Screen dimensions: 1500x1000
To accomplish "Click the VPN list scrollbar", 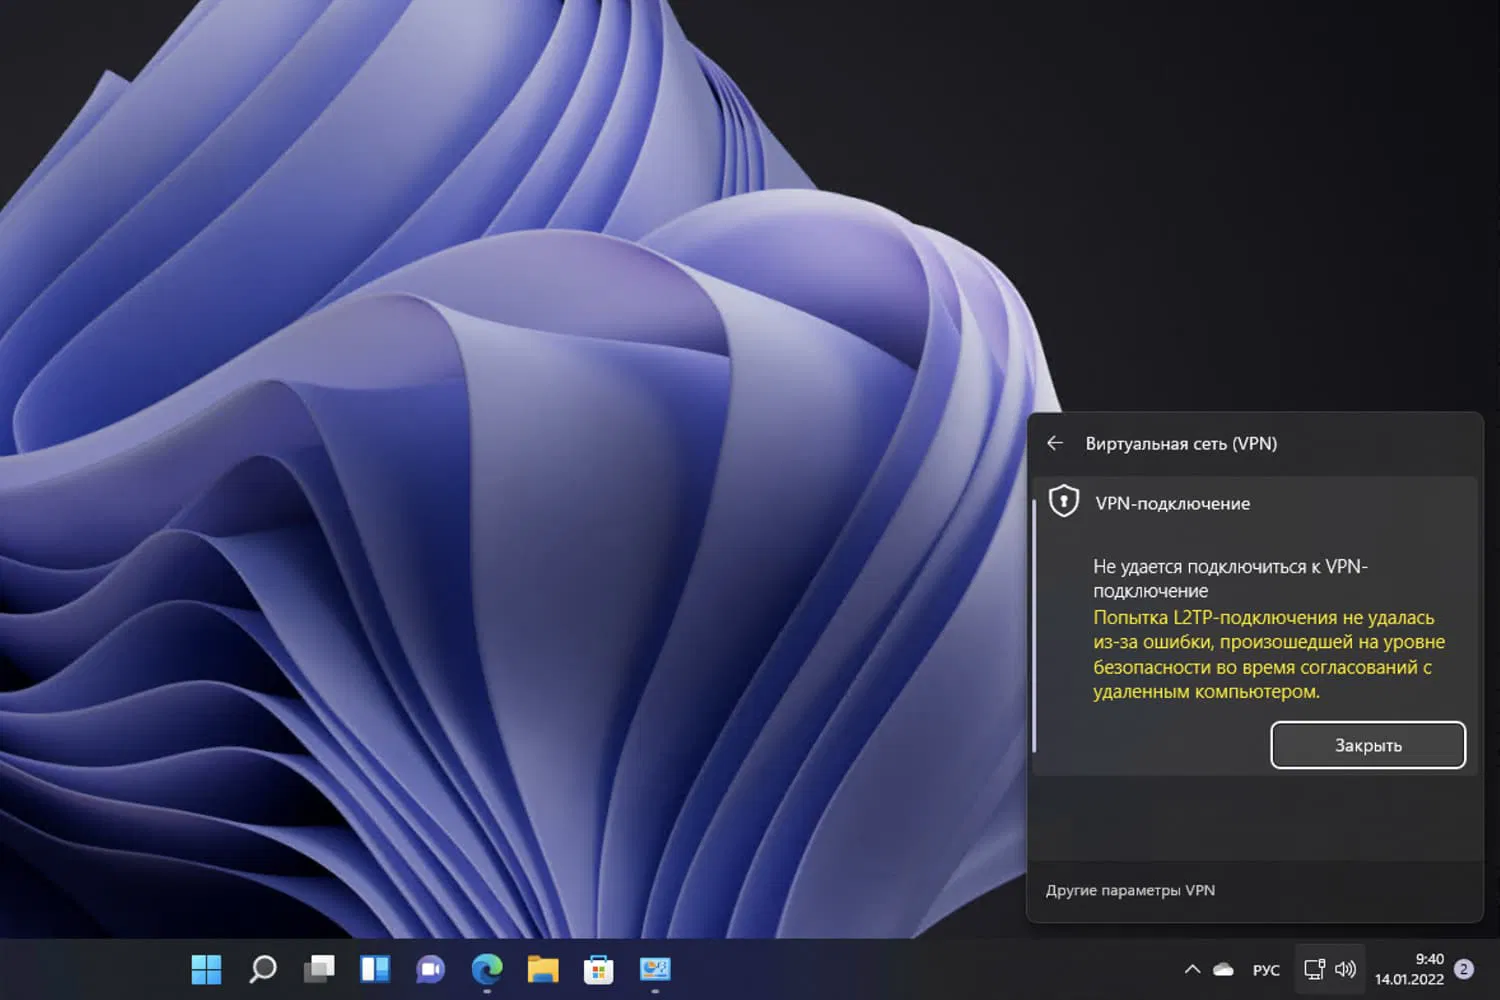I will [1034, 625].
